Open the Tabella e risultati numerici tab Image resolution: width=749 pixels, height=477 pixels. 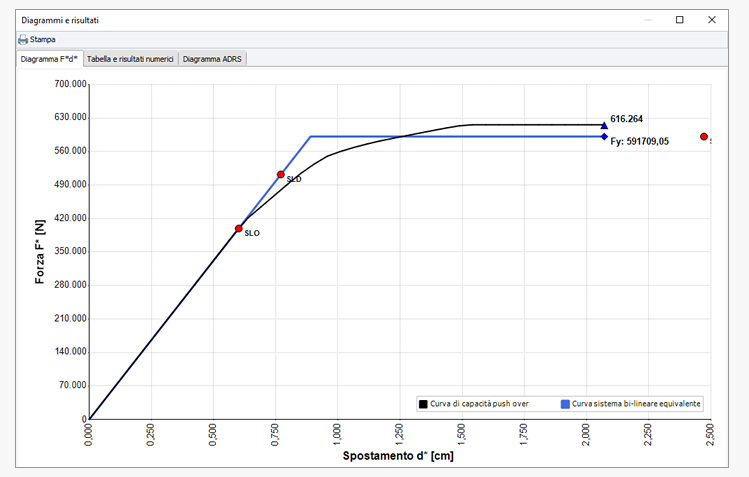tap(130, 59)
